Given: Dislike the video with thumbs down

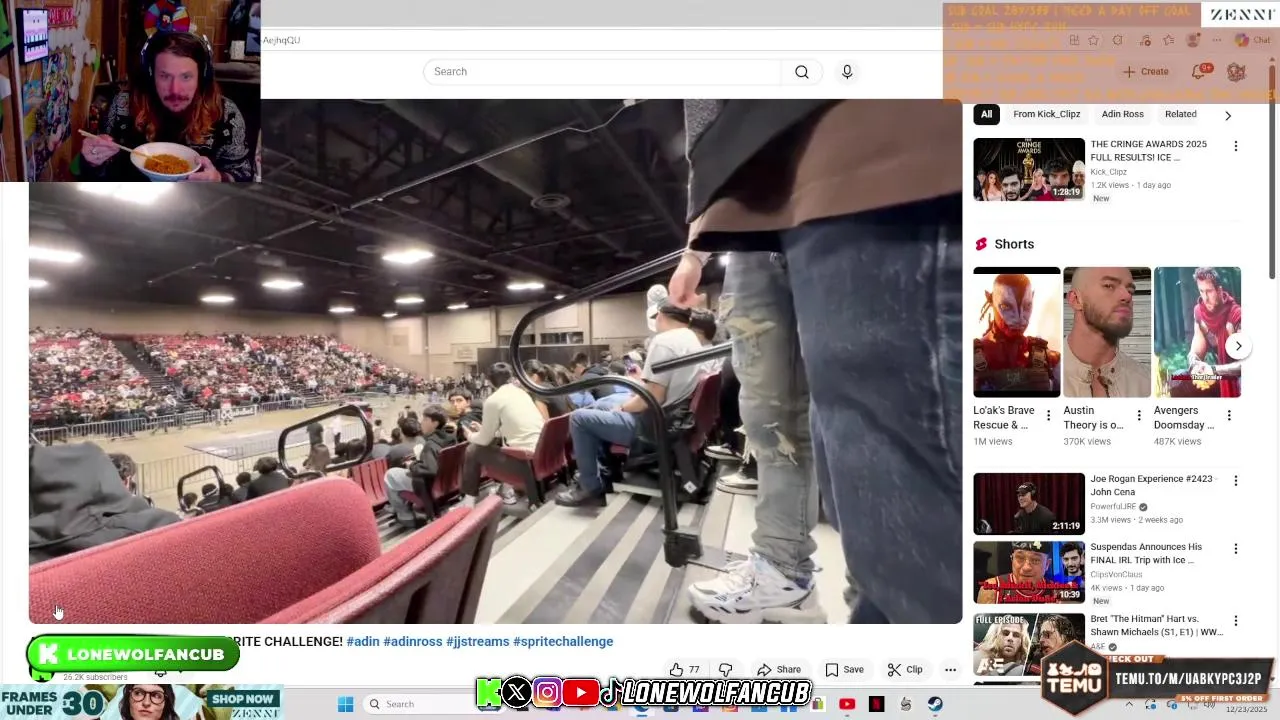Looking at the screenshot, I should point(726,670).
